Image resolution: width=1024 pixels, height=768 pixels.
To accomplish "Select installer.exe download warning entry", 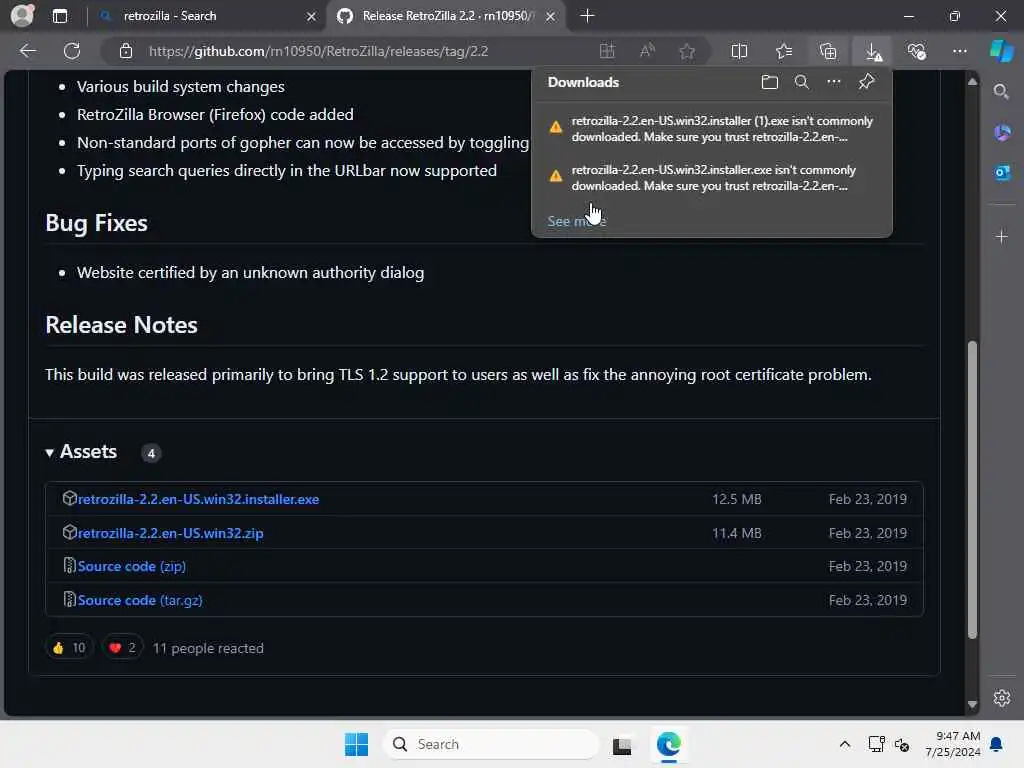I will 712,178.
